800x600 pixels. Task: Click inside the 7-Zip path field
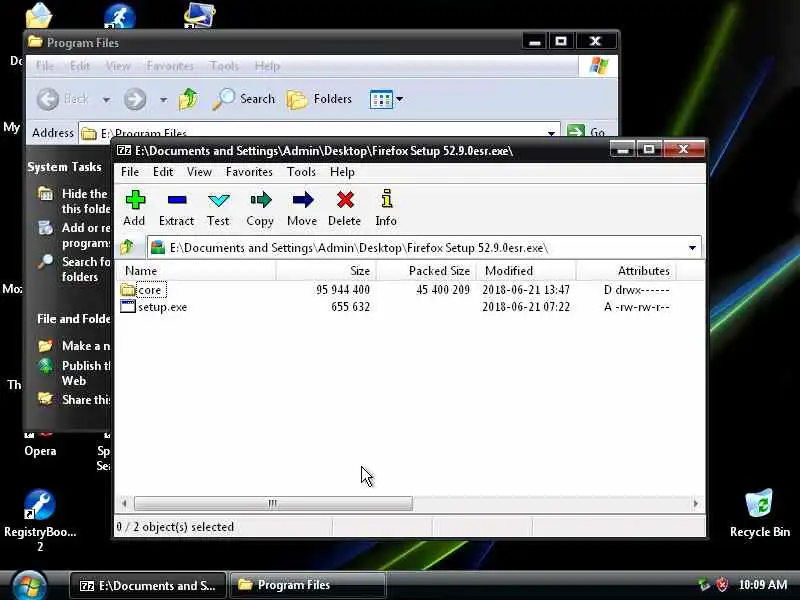point(424,248)
